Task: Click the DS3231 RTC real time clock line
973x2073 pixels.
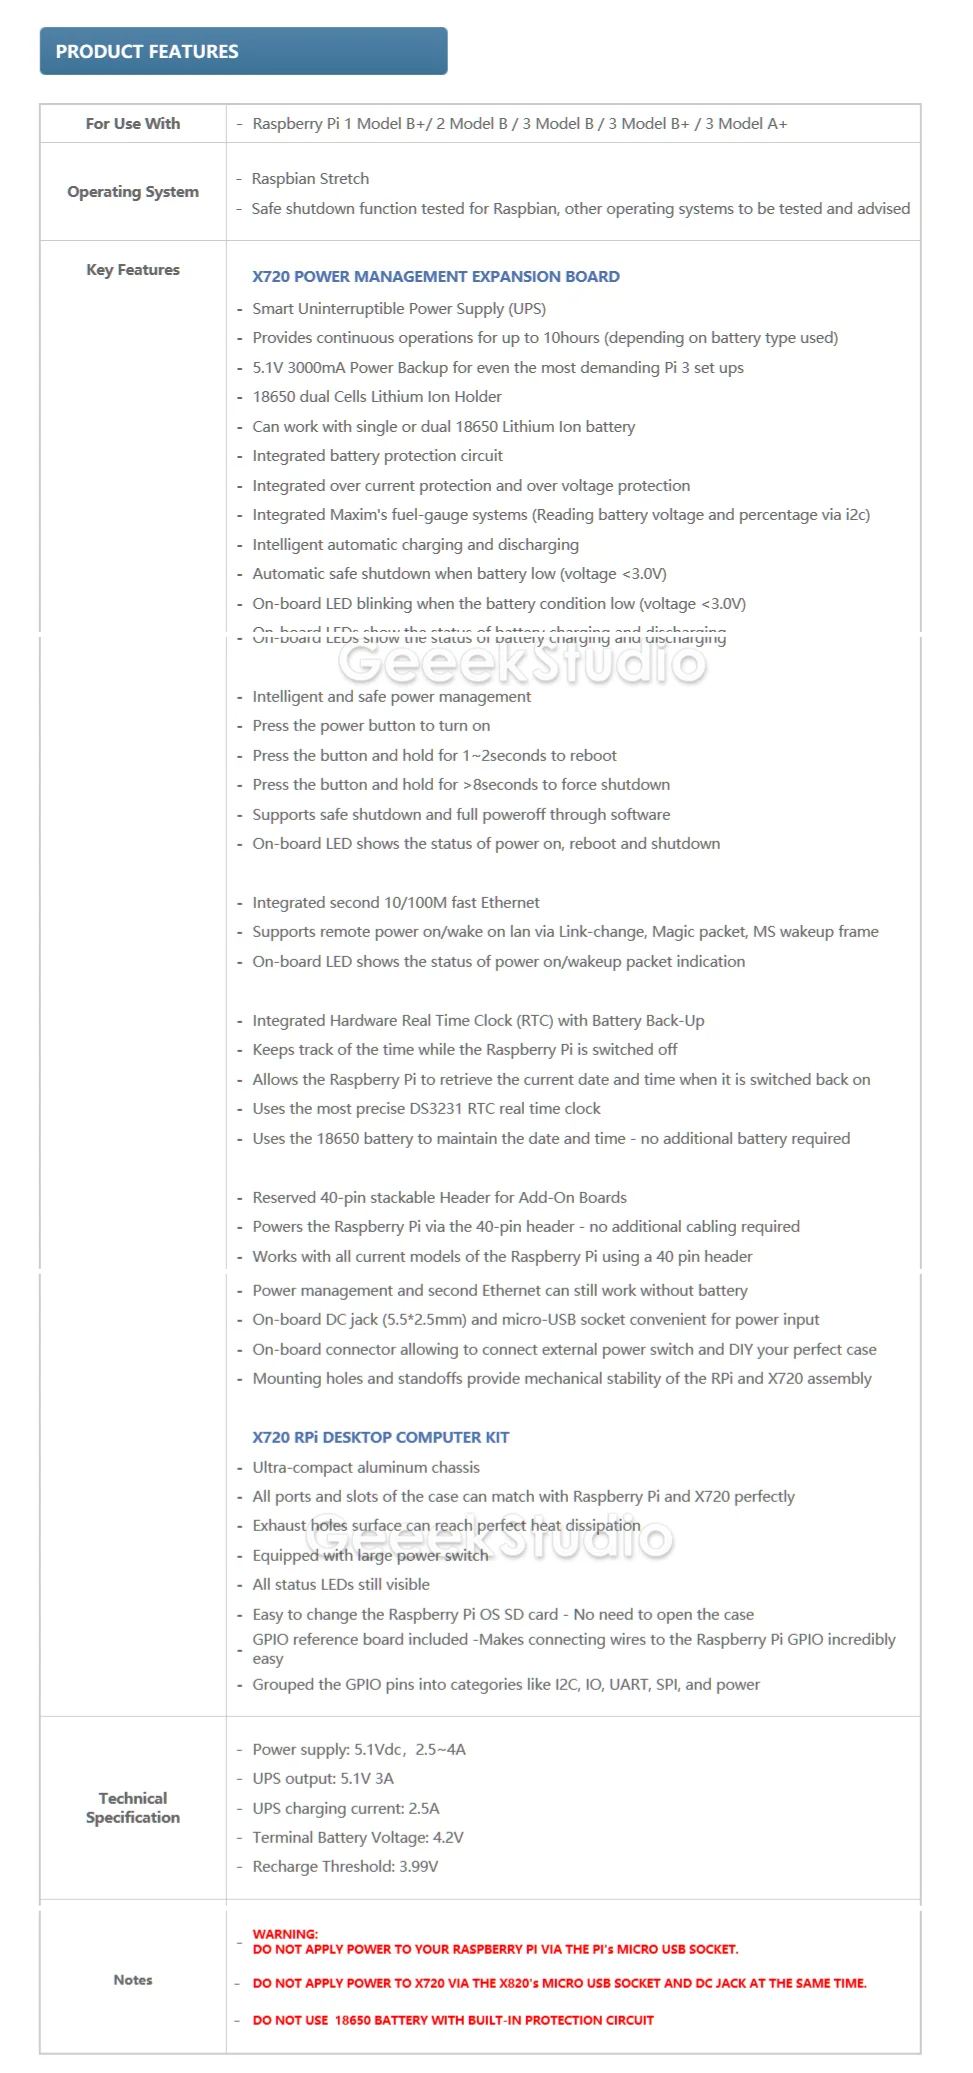Action: coord(427,1109)
